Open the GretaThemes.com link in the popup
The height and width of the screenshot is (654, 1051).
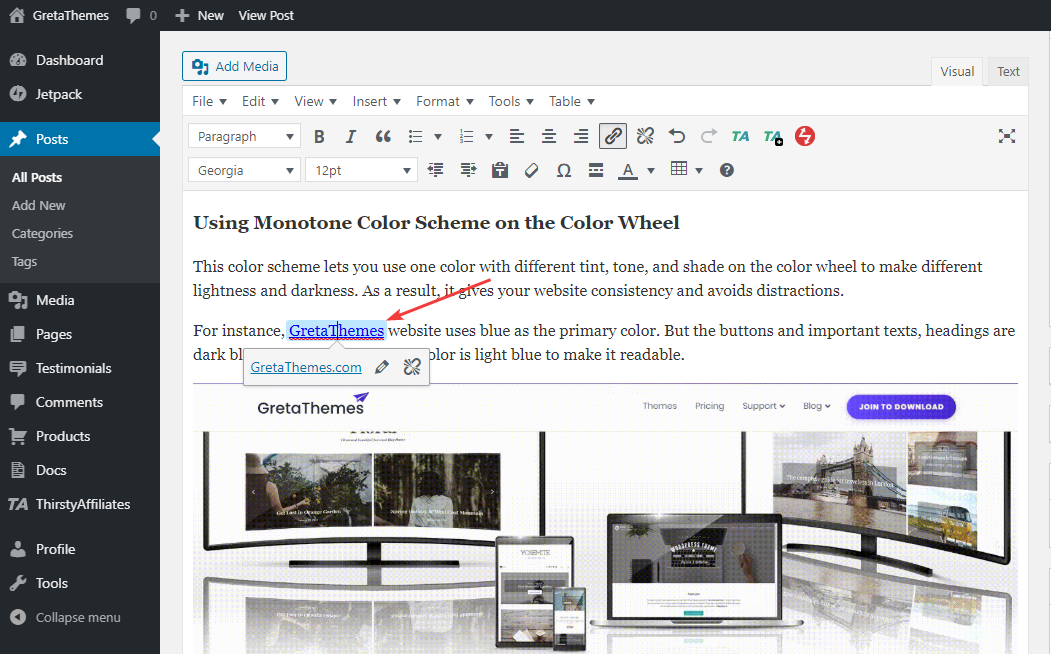[x=306, y=367]
